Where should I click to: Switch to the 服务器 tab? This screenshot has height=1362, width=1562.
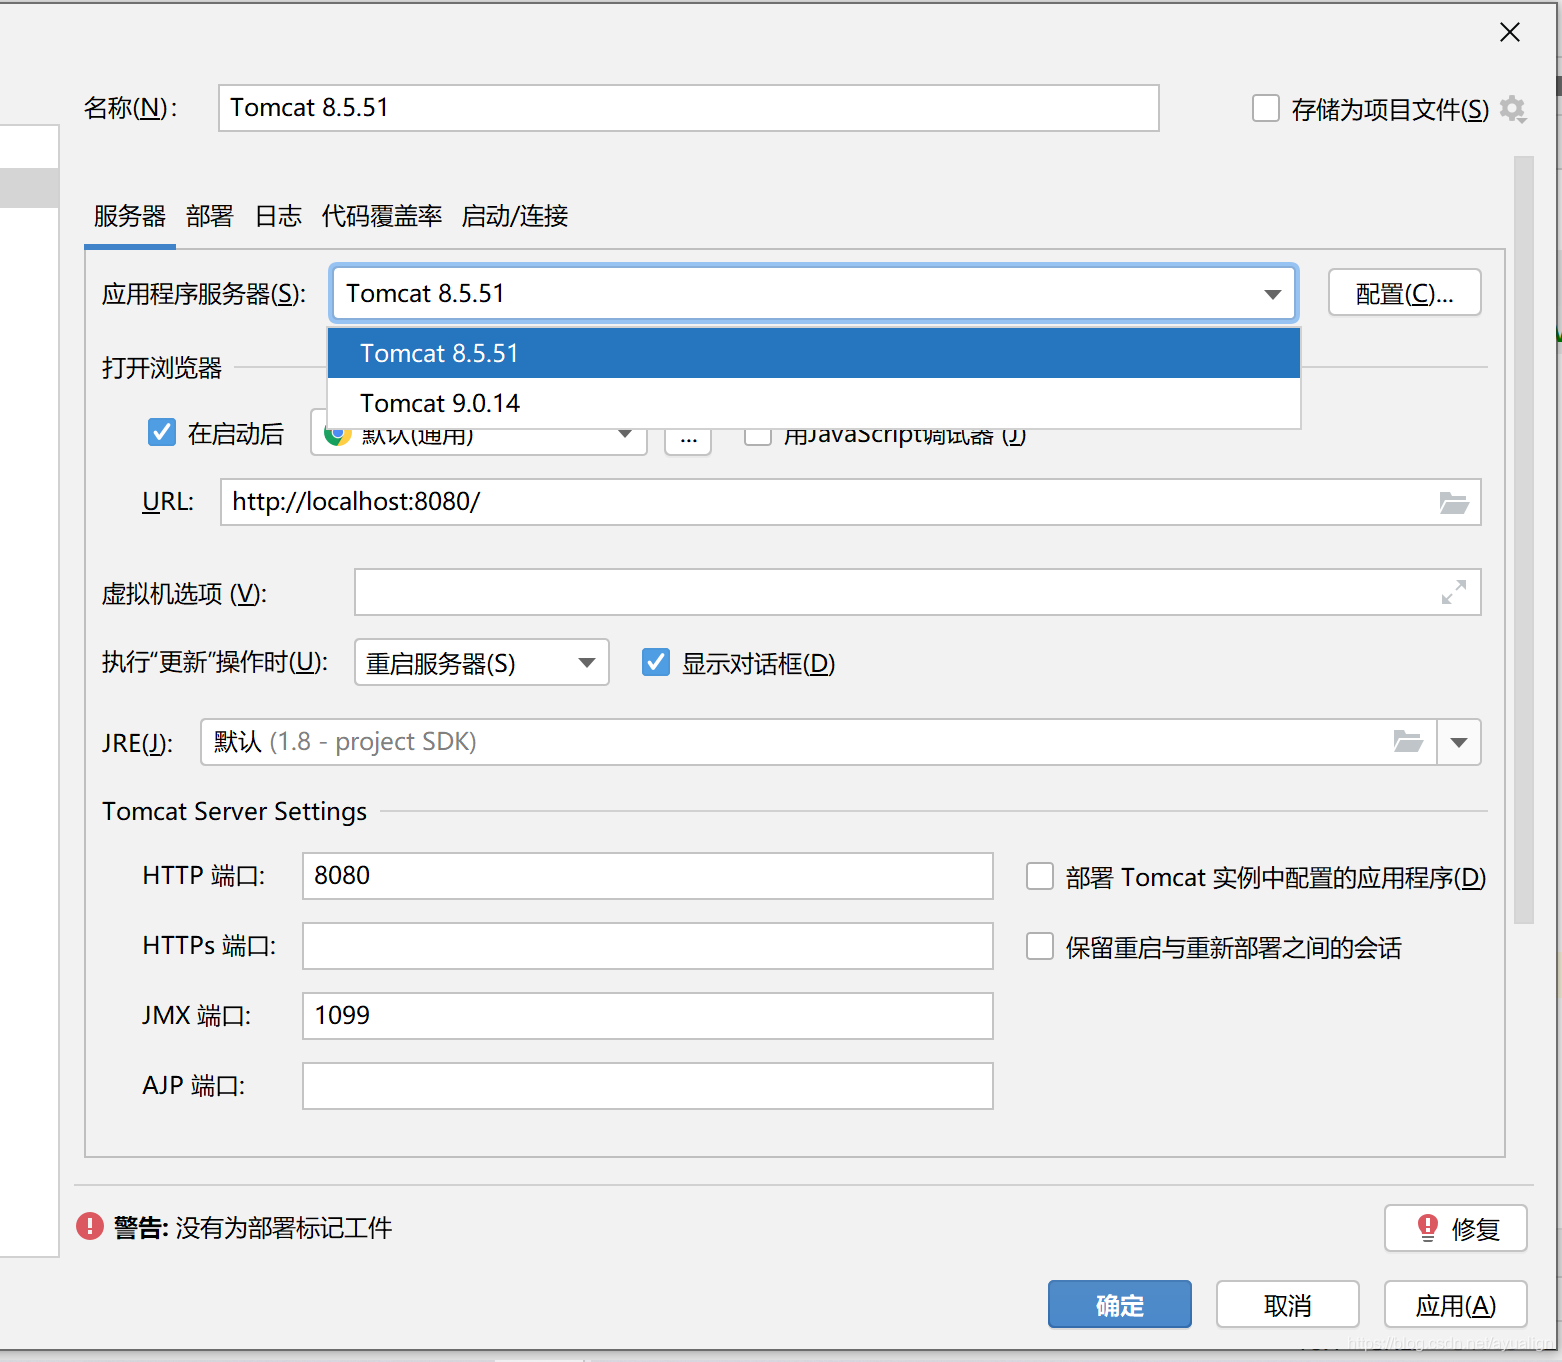[130, 216]
